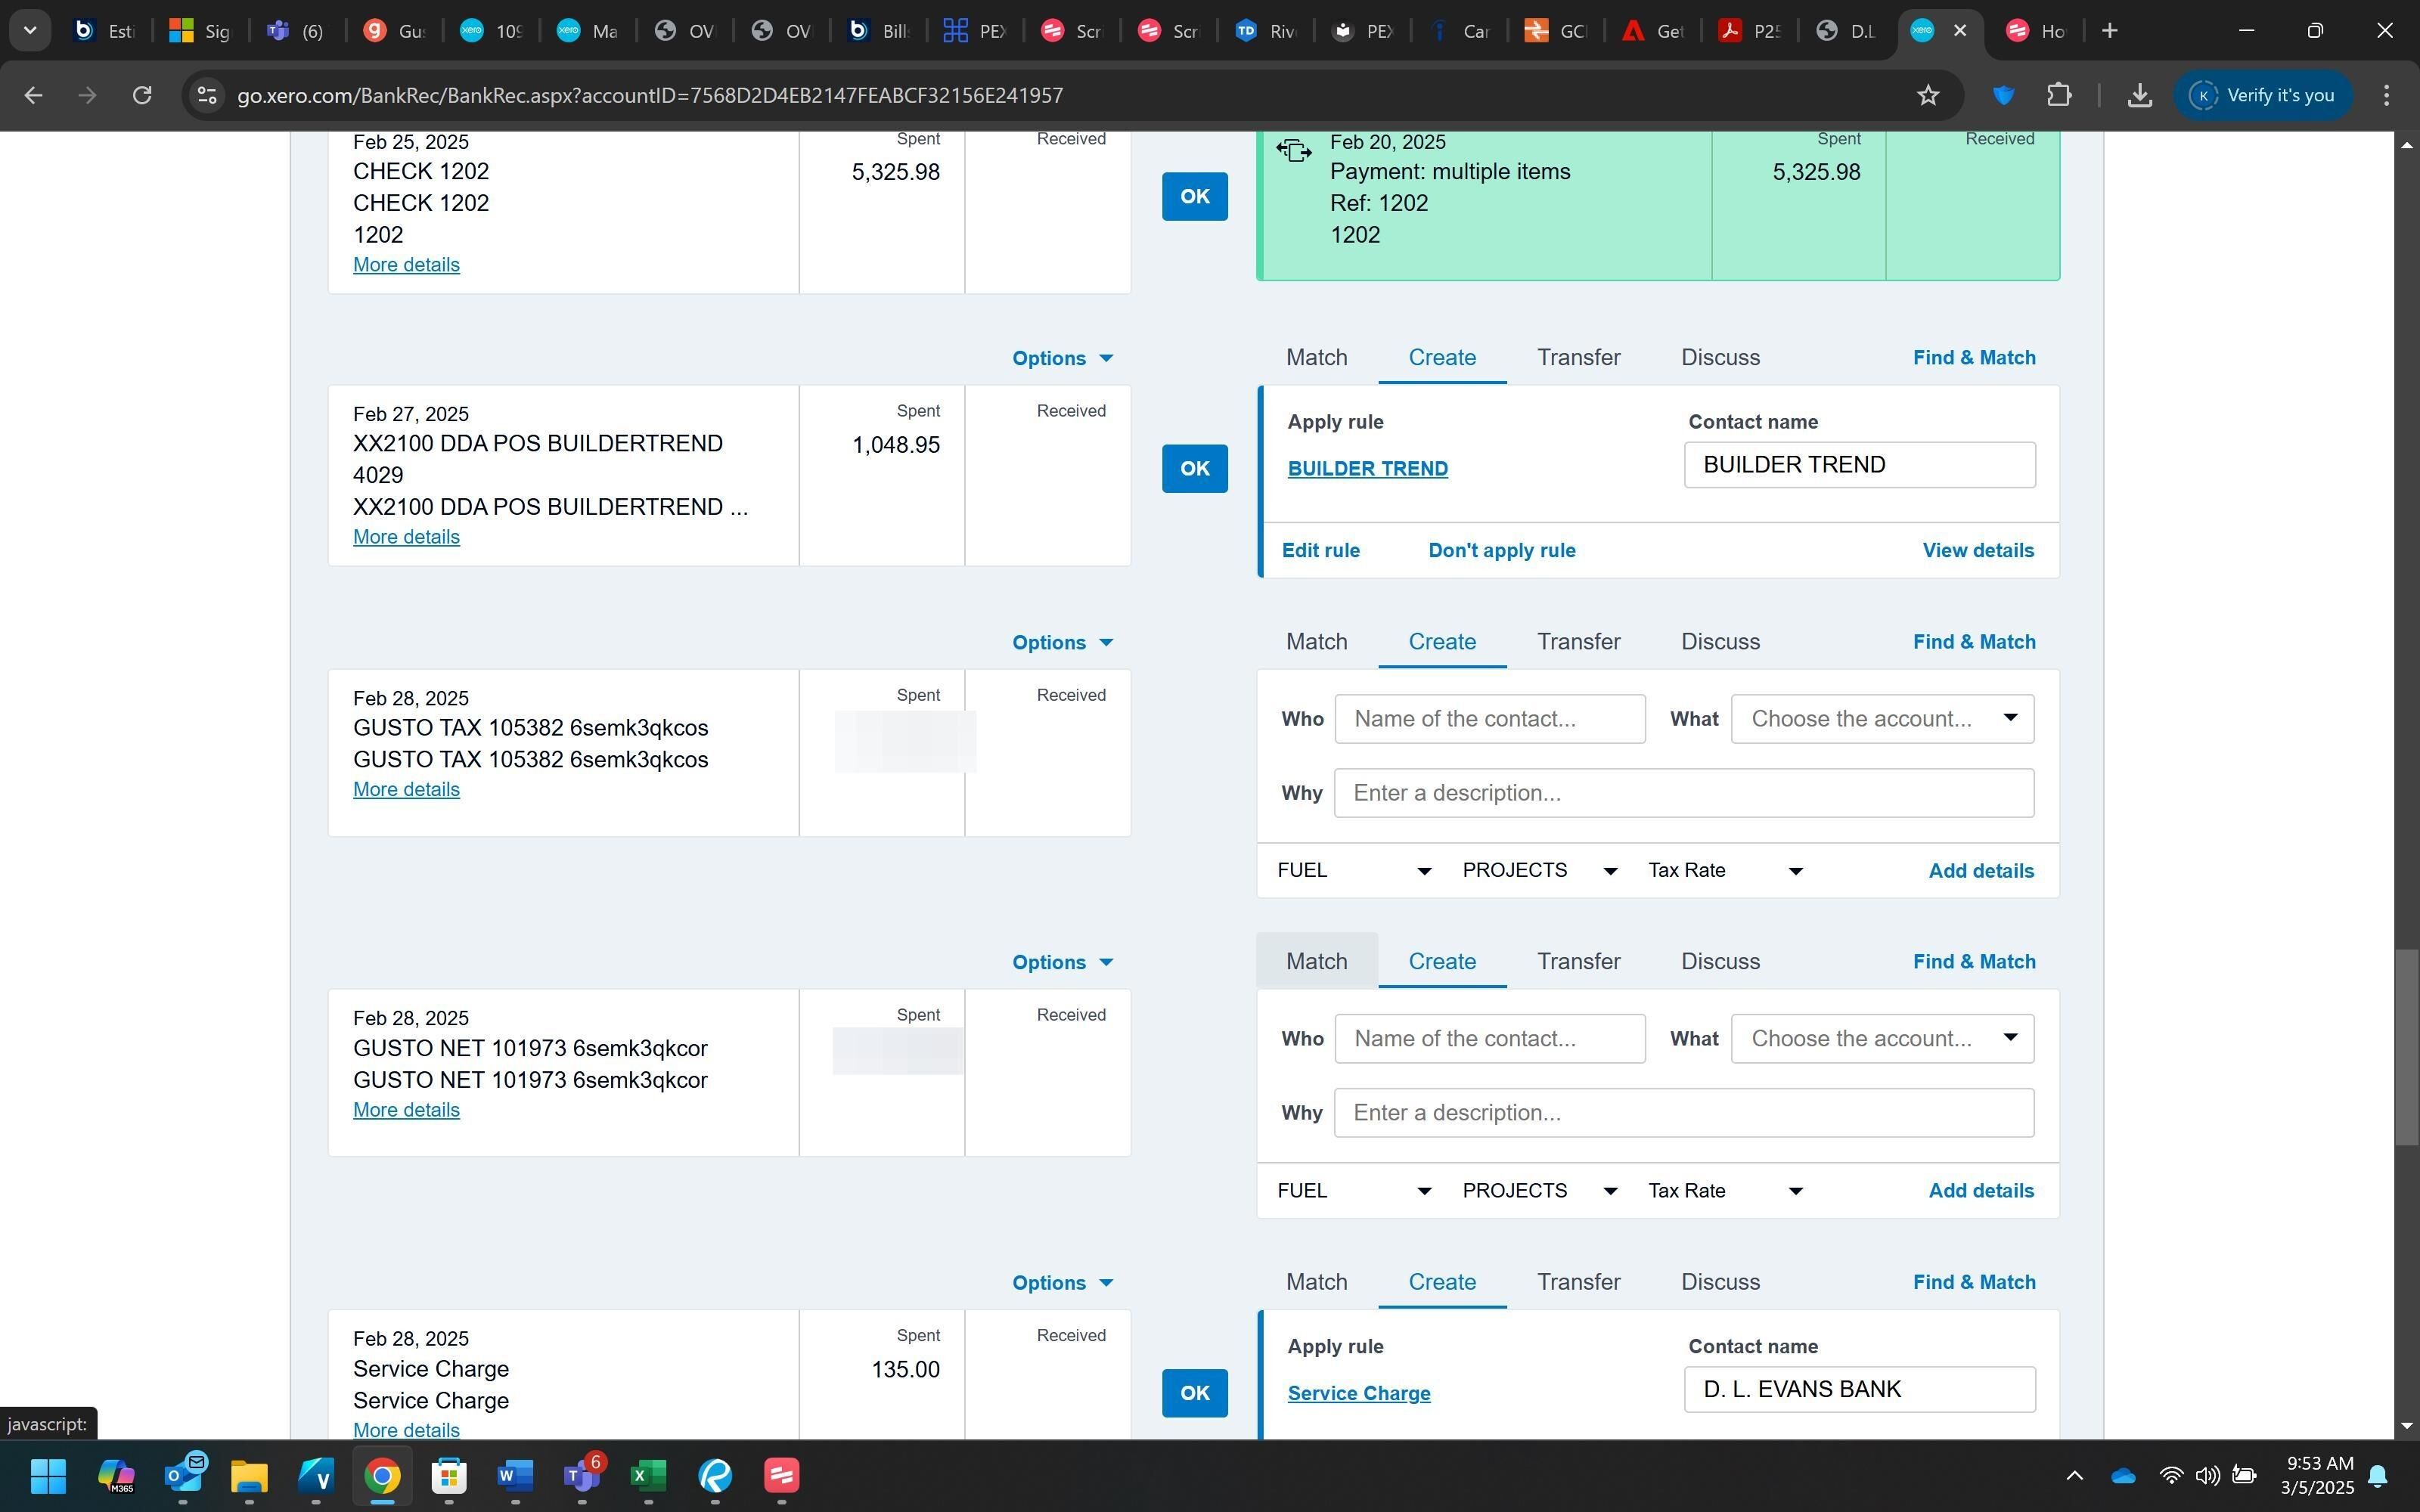Viewport: 2420px width, 1512px height.
Task: Open the site information icon in the address bar
Action: point(206,95)
